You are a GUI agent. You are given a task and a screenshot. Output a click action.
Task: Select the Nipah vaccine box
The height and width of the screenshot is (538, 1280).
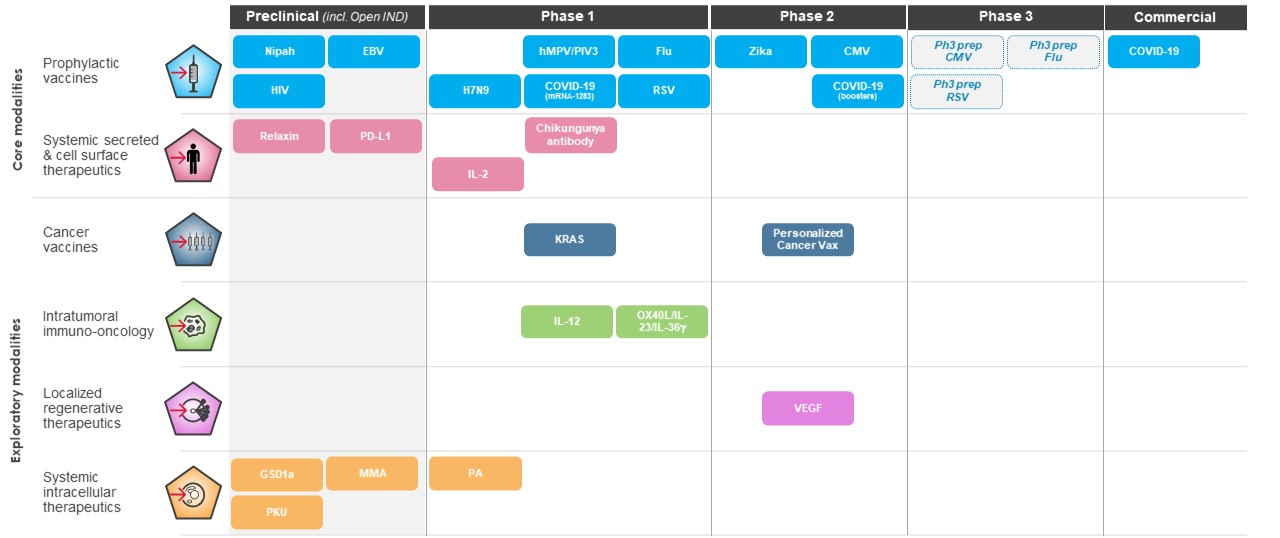coord(279,52)
